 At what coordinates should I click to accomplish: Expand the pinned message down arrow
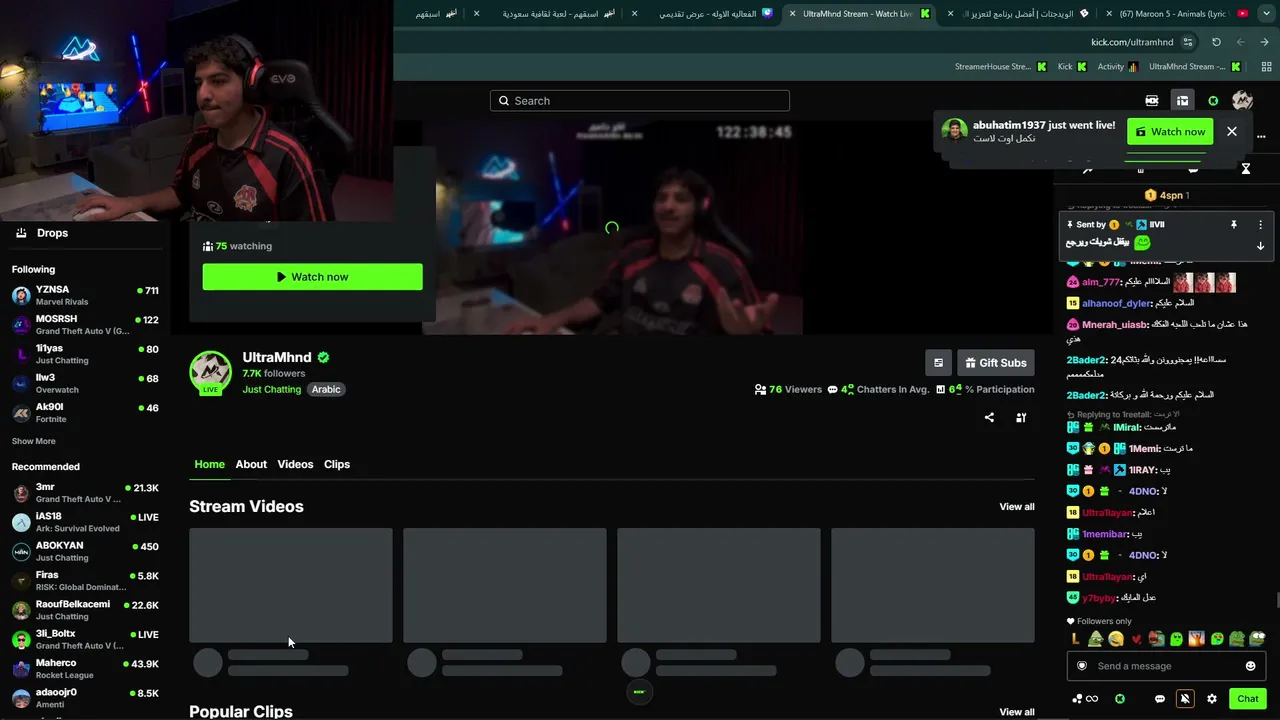(1260, 246)
